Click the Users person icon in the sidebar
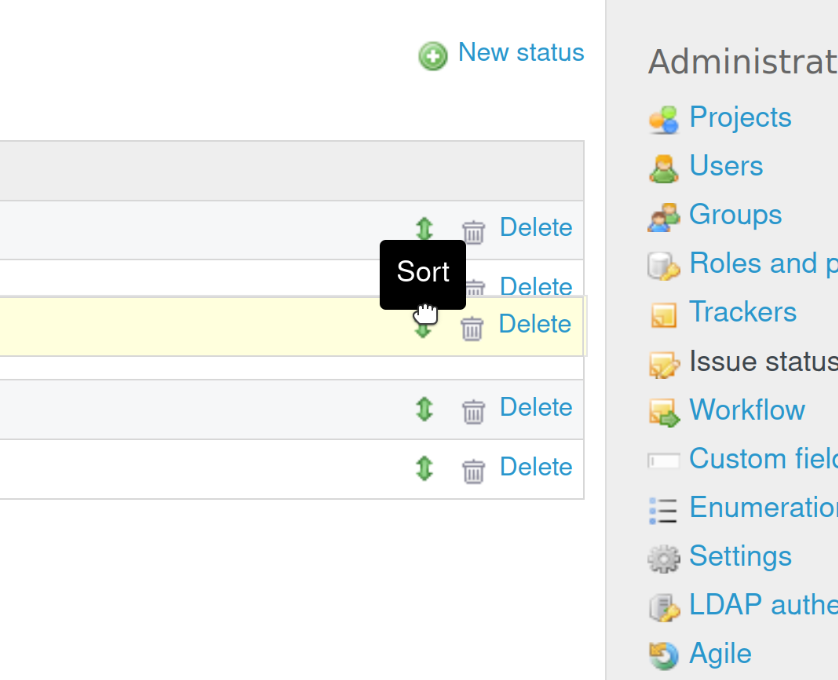This screenshot has width=838, height=680. coord(663,167)
